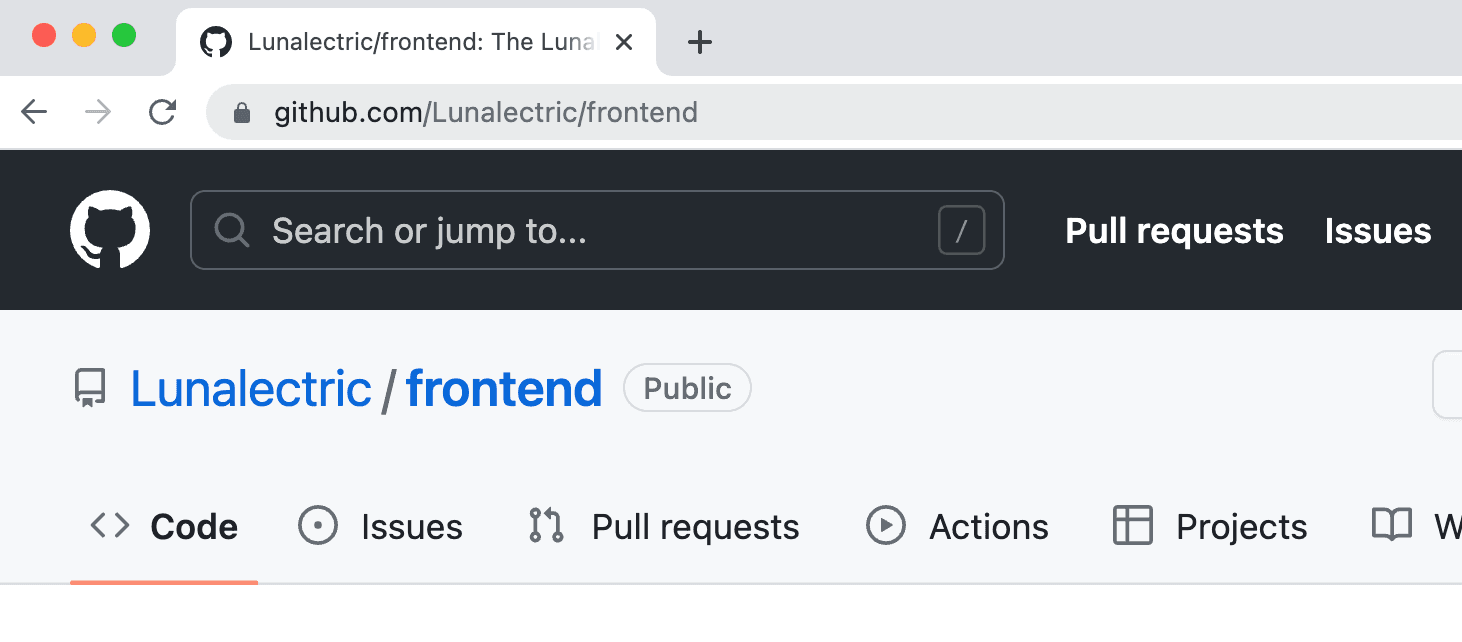Click the Projects board icon
Screen dimensions: 1462x642
[1132, 525]
